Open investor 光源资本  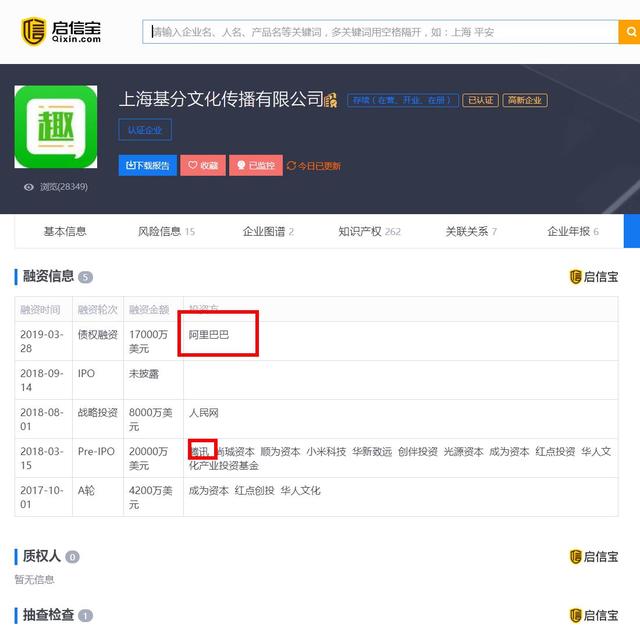[x=463, y=451]
